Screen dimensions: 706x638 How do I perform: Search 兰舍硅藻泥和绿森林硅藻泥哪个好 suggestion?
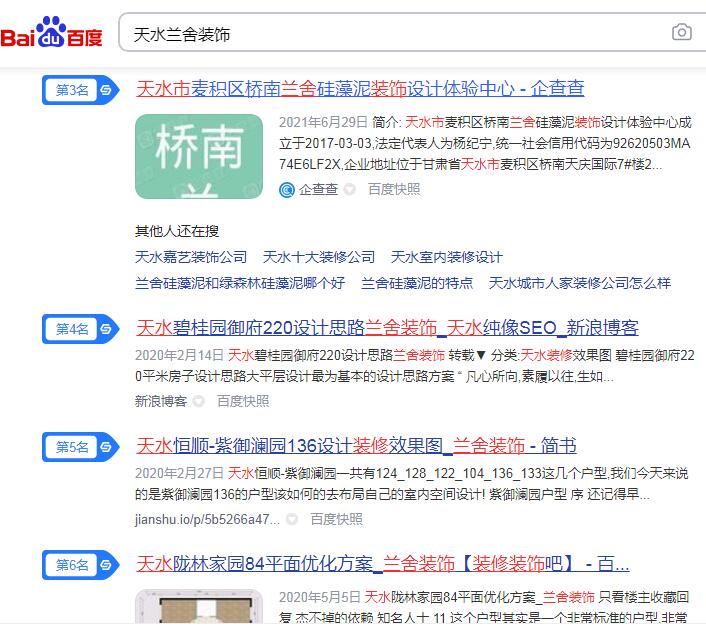pyautogui.click(x=240, y=283)
